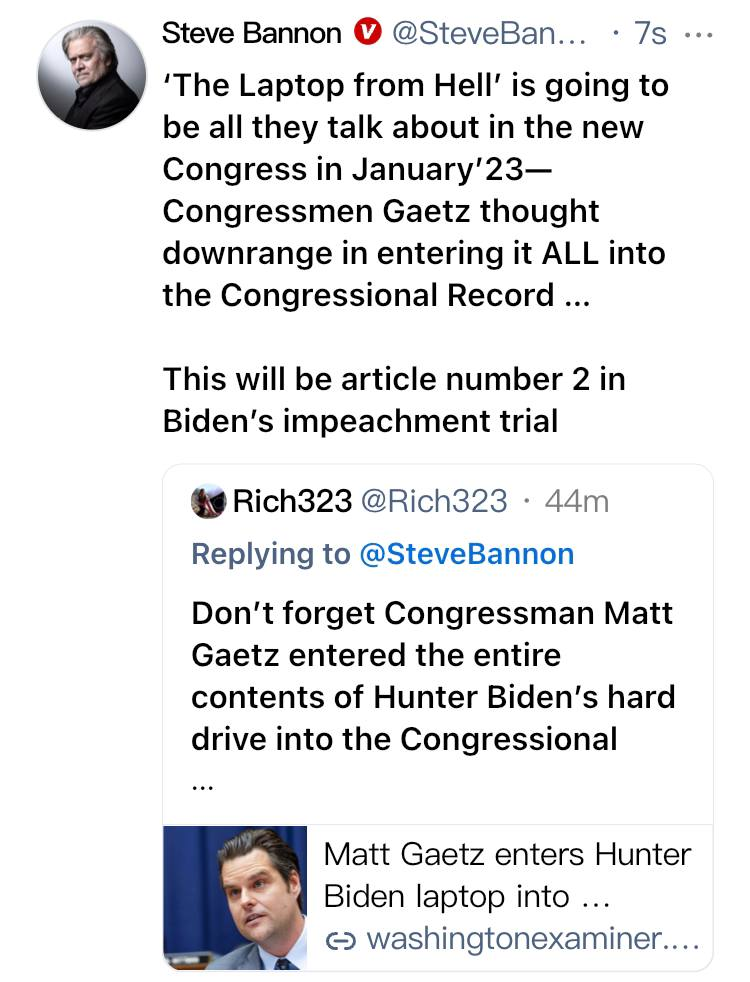Open the Matt Gaetz photo thumbnail

pyautogui.click(x=235, y=897)
